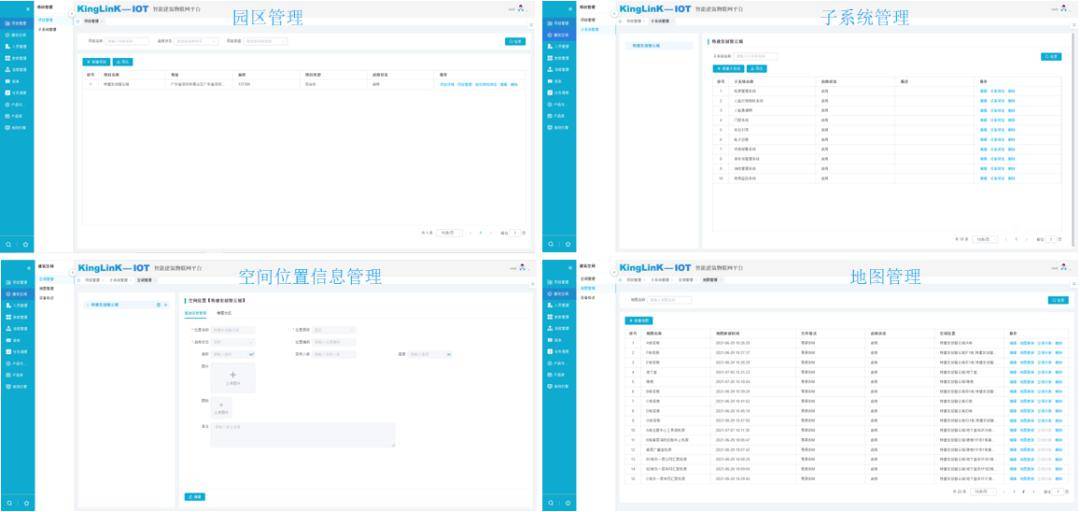Screen dimensions: 1080x512
Task: Select highlighted tree node in 子系统管理 left pane
Action: click(657, 45)
